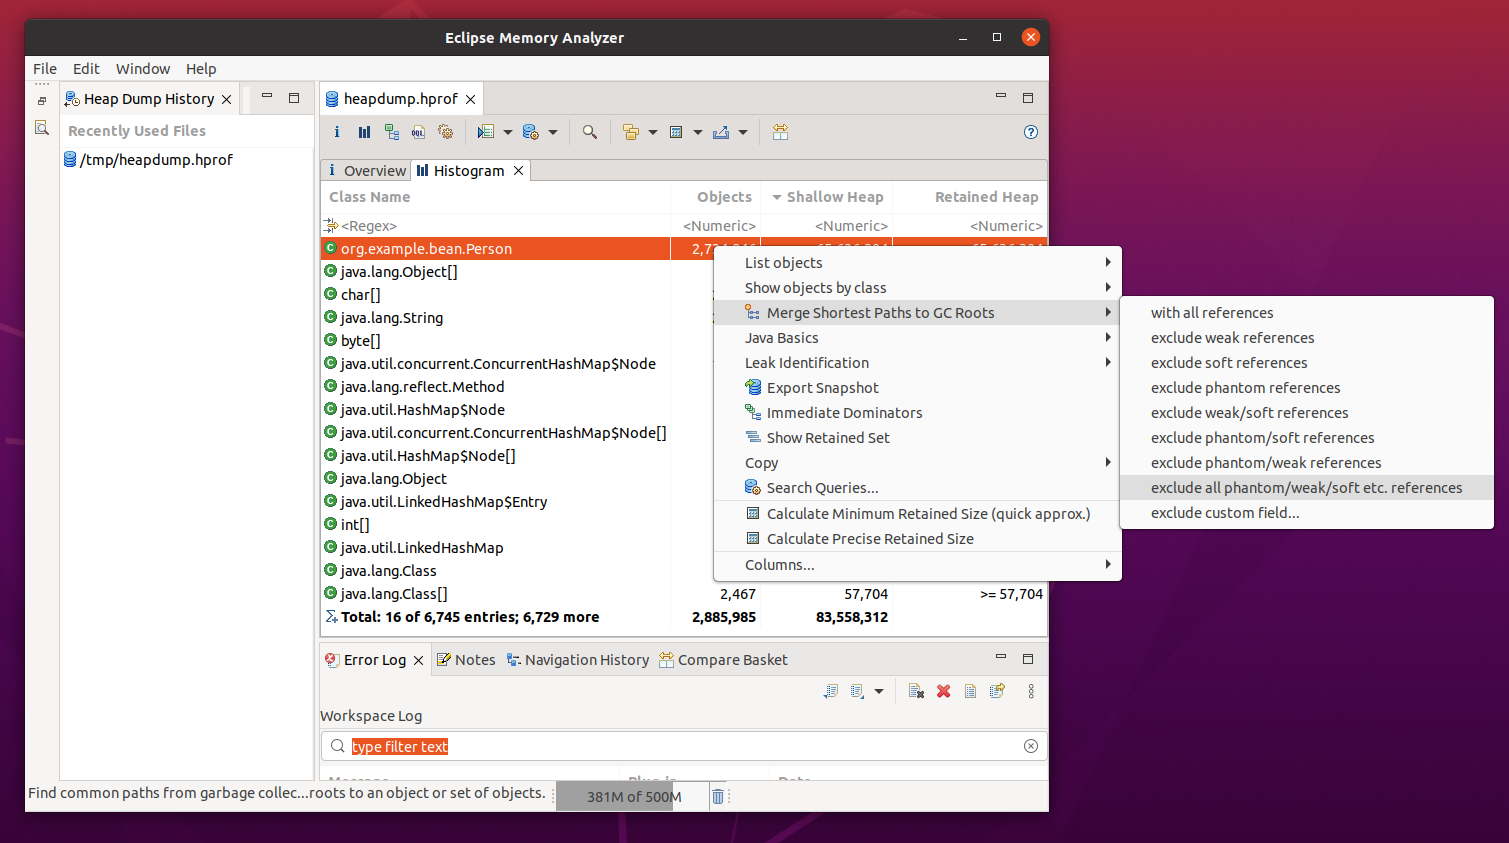Click the red delete log icon
1509x843 pixels.
[x=943, y=691]
